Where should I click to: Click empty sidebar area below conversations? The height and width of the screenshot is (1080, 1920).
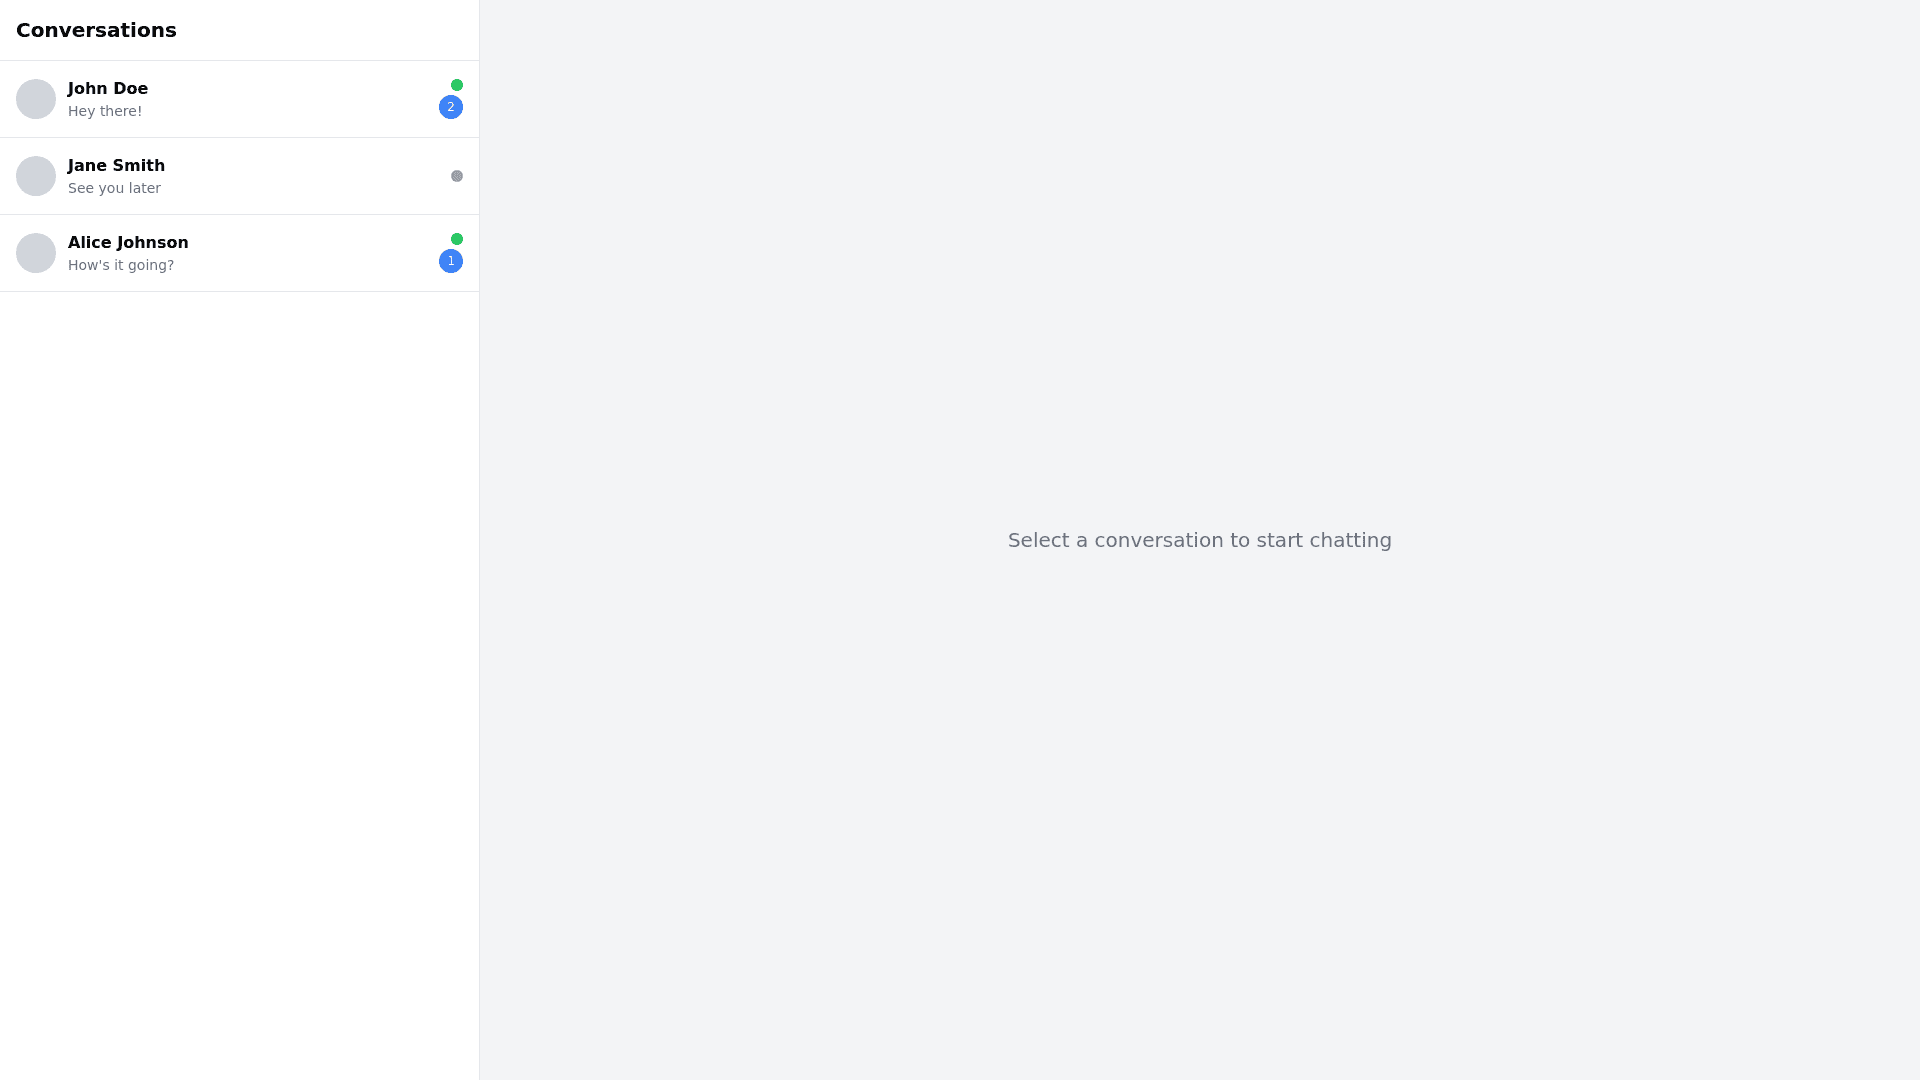(240, 680)
